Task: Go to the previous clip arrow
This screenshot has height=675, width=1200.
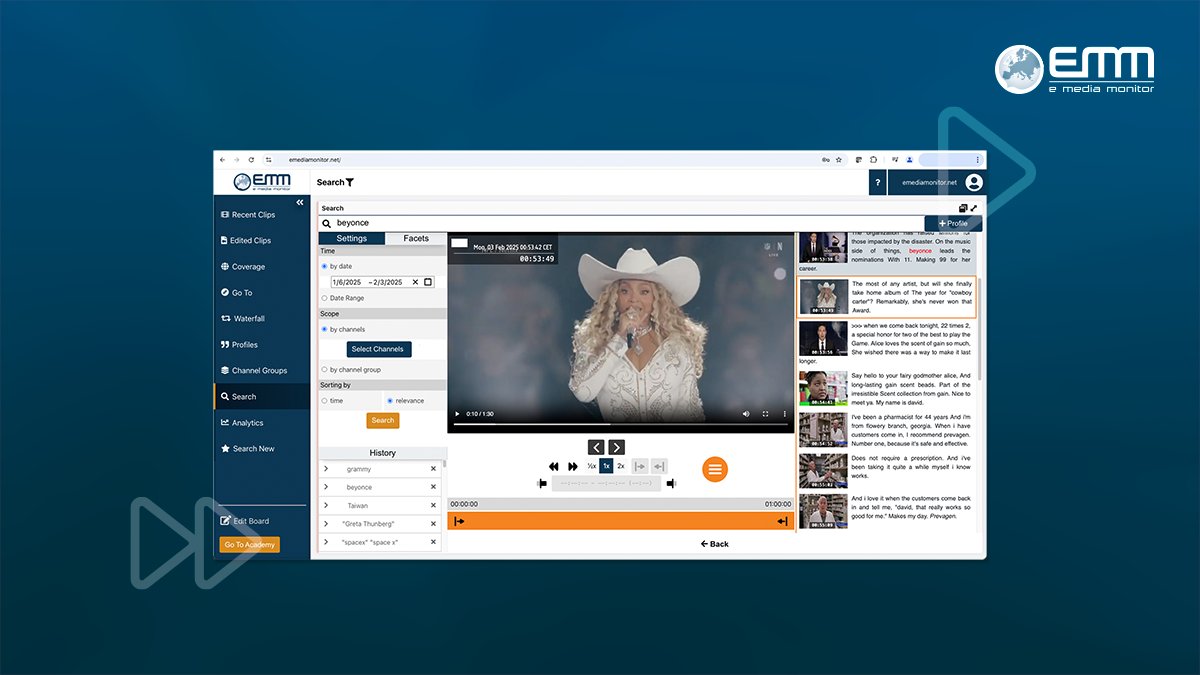Action: (x=596, y=447)
